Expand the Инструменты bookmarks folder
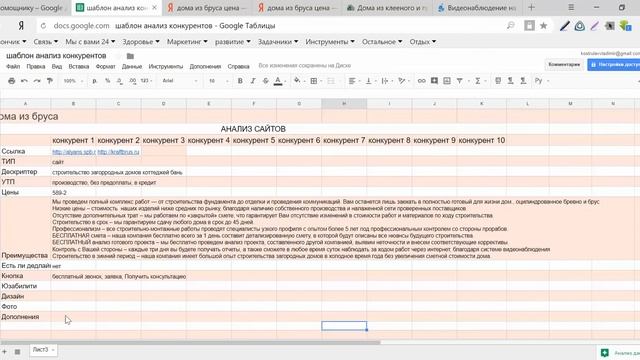The image size is (640, 360). pos(330,42)
